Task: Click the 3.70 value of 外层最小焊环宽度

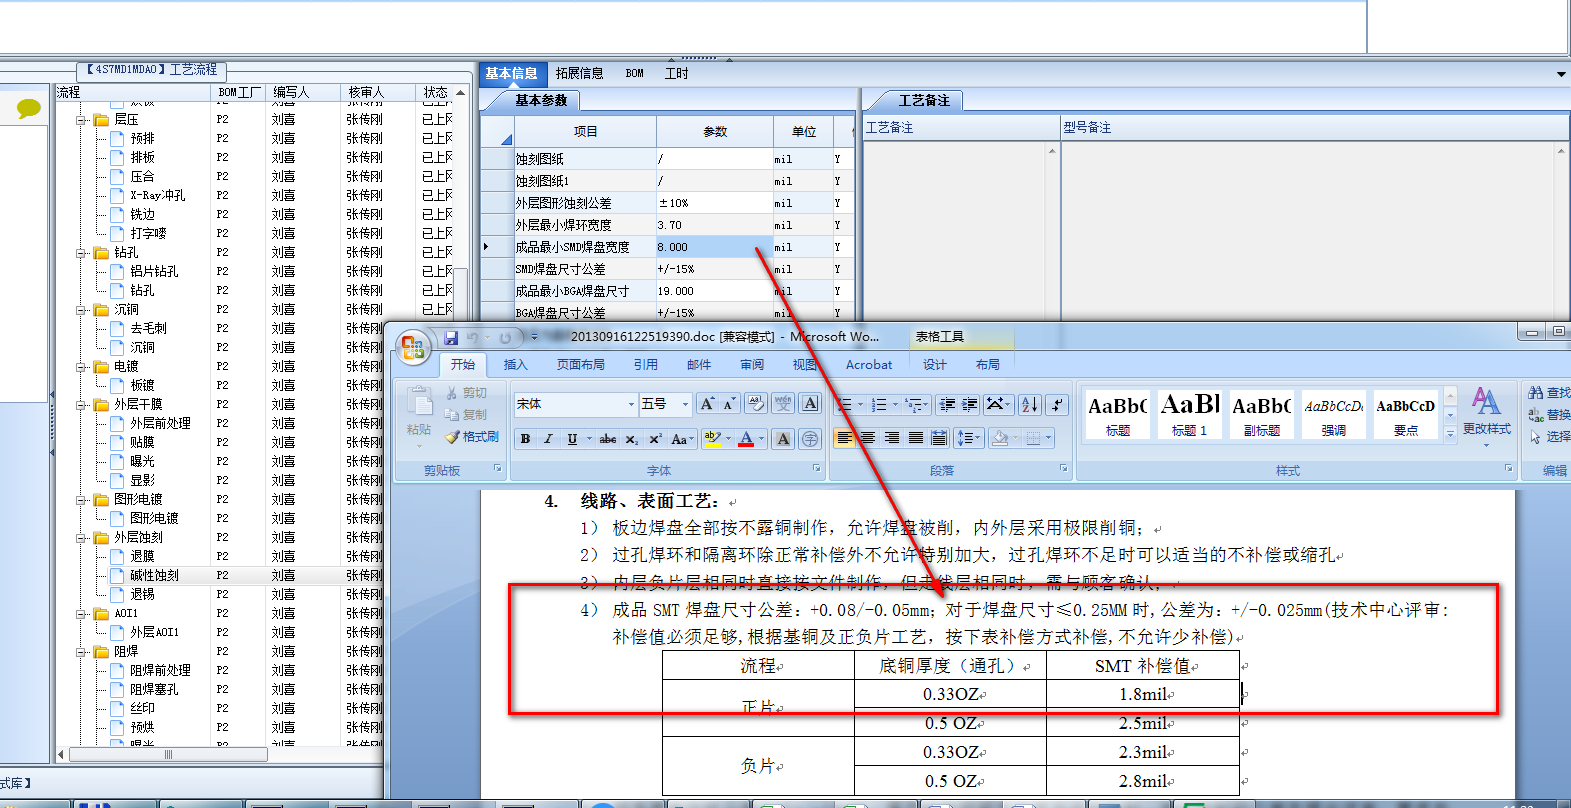Action: click(714, 225)
